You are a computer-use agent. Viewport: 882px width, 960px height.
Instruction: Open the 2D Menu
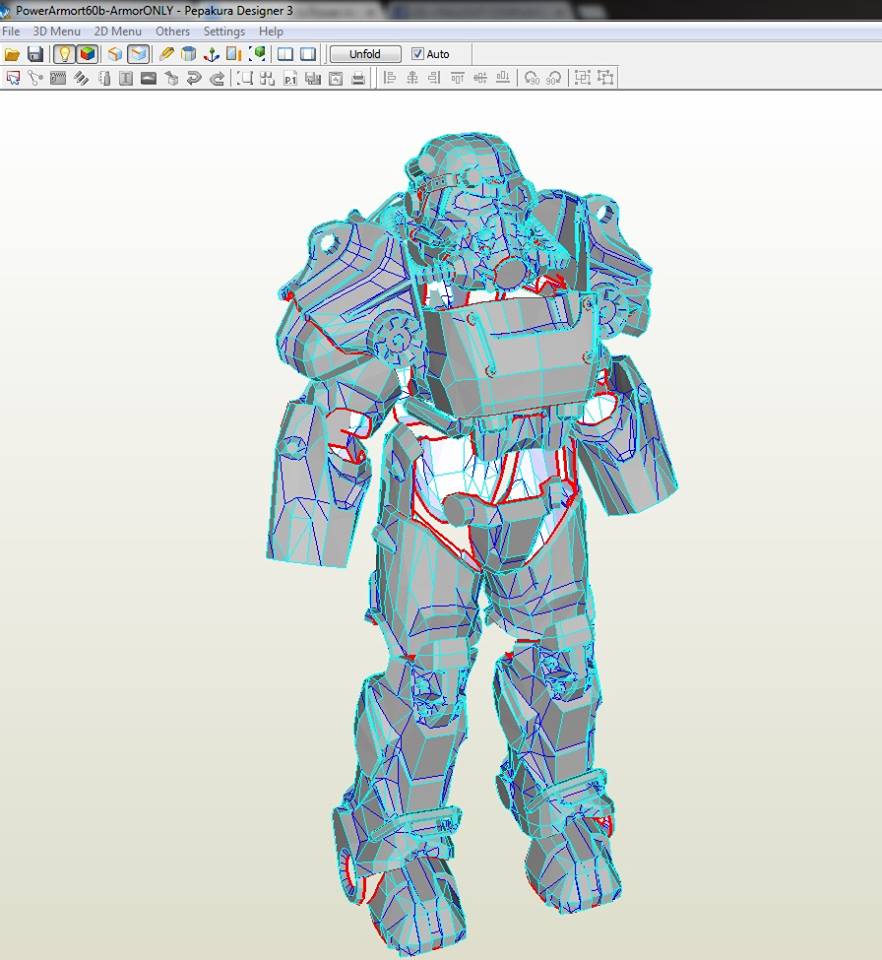(118, 31)
